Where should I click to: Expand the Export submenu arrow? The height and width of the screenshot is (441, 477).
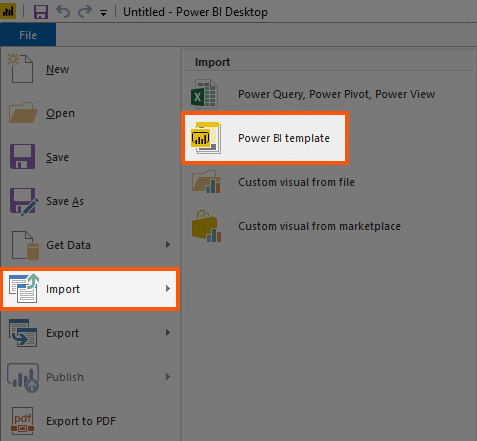click(168, 333)
